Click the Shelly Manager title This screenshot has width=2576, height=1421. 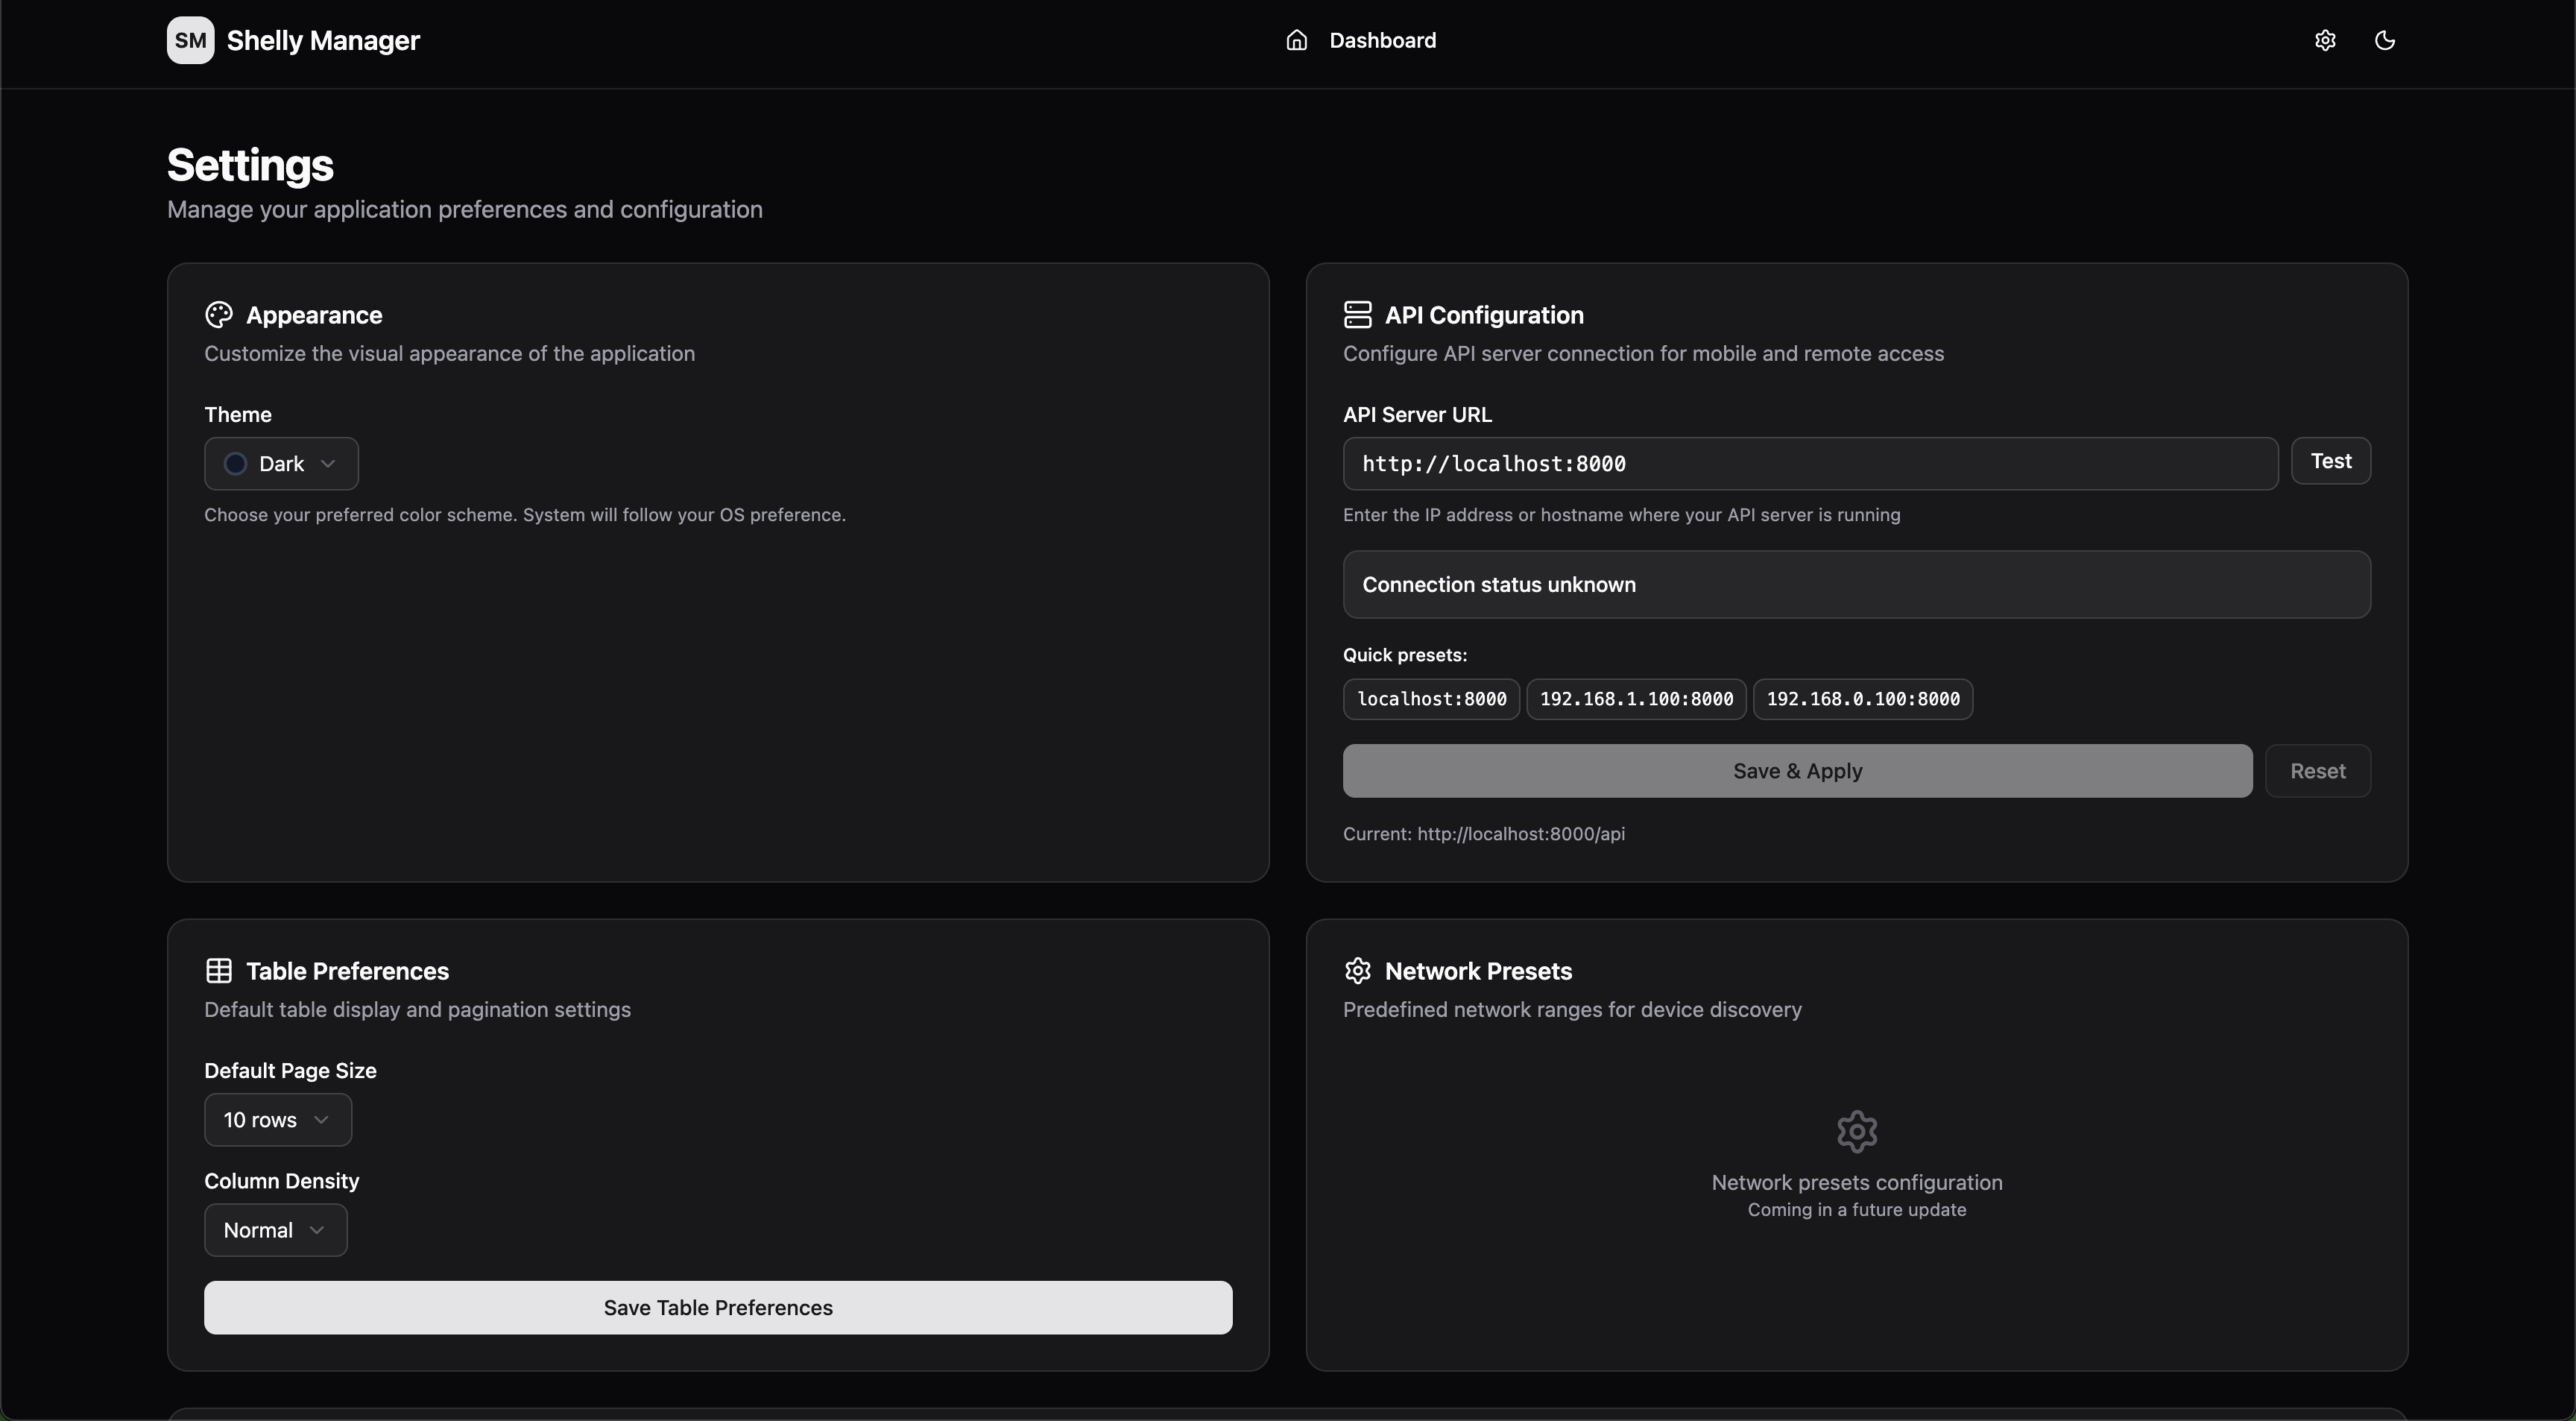pos(323,40)
